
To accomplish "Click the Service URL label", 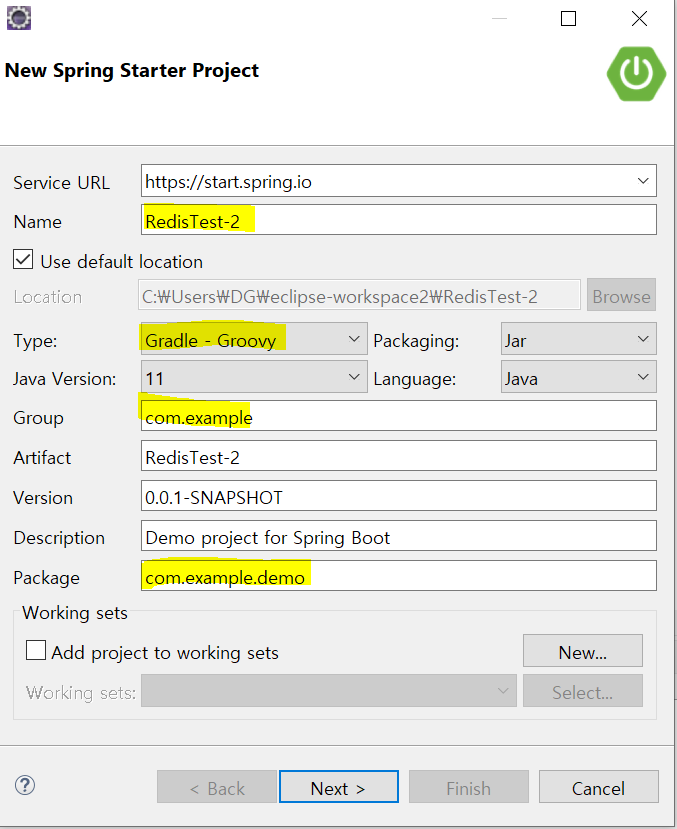I will click(x=61, y=182).
